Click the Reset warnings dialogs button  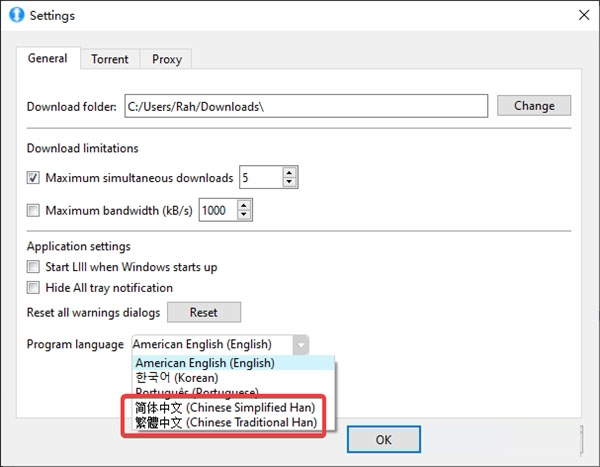click(x=203, y=312)
